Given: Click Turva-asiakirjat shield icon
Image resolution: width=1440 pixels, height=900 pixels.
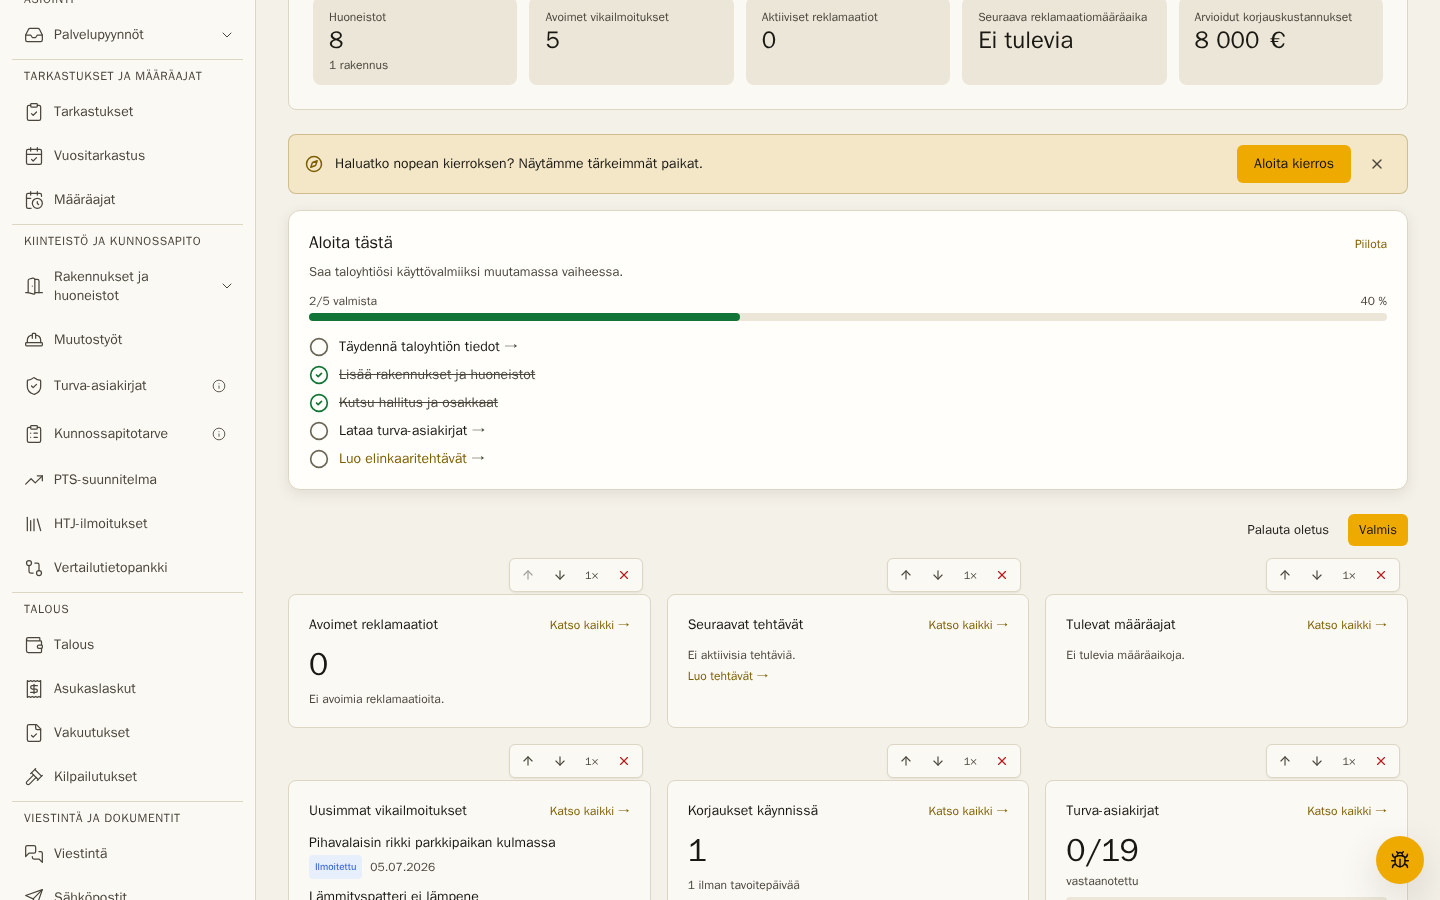Looking at the screenshot, I should point(34,386).
